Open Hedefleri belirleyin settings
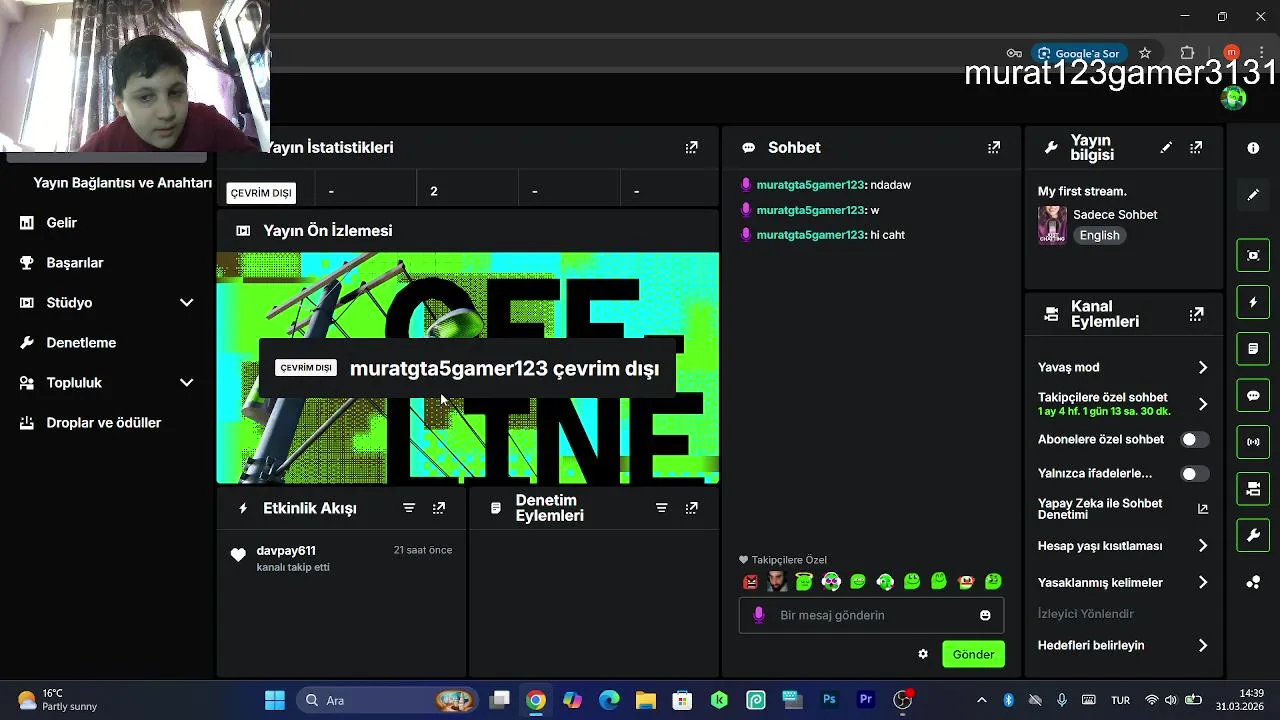 pos(1123,645)
